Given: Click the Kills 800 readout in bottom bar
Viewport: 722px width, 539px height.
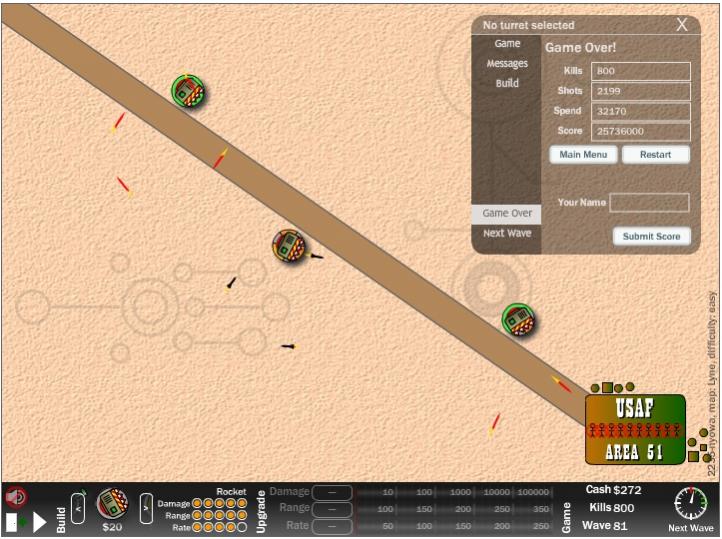Looking at the screenshot, I should pos(611,508).
